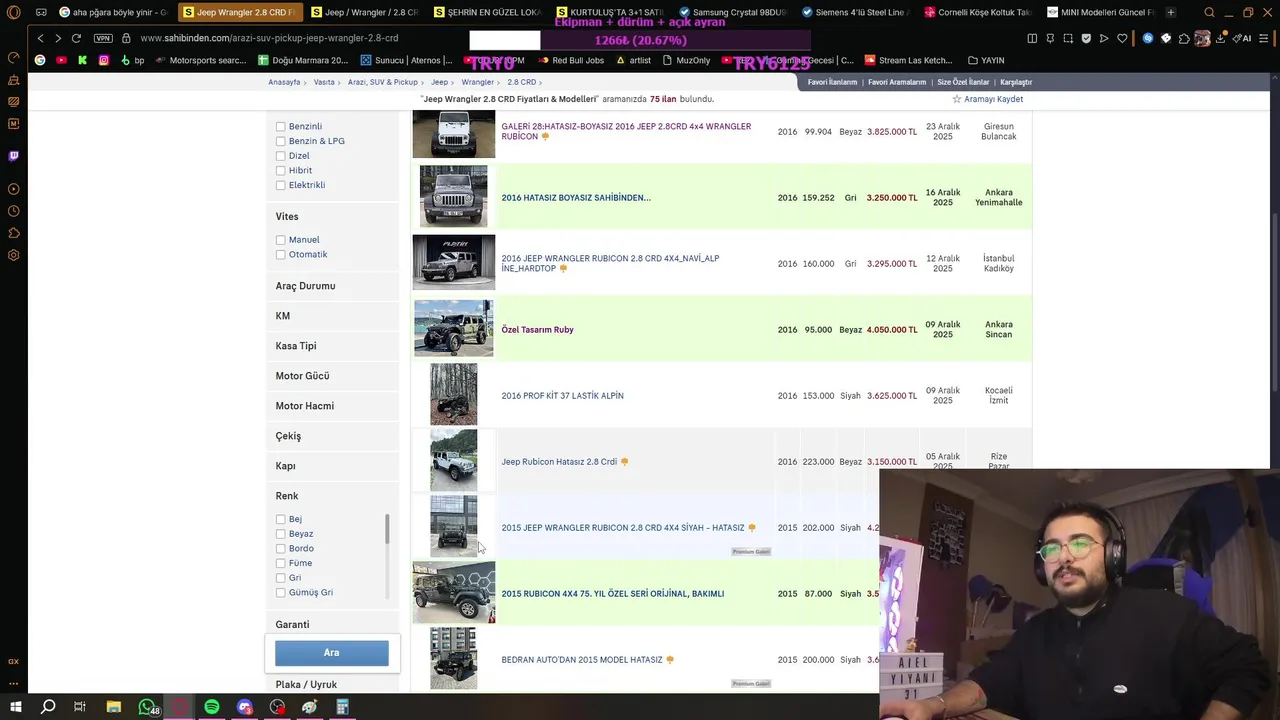Image resolution: width=1280 pixels, height=720 pixels.
Task: Switch to 'aha pğara böyle yinir' tab
Action: [113, 13]
